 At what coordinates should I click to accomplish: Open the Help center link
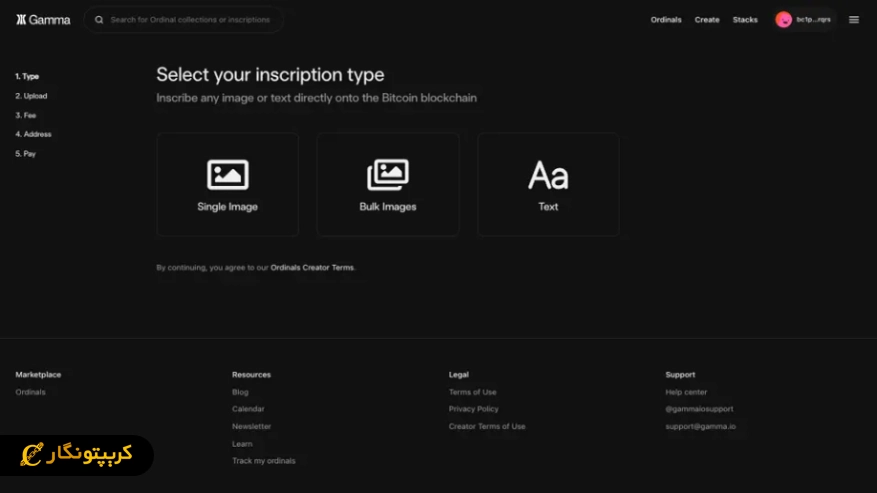686,392
